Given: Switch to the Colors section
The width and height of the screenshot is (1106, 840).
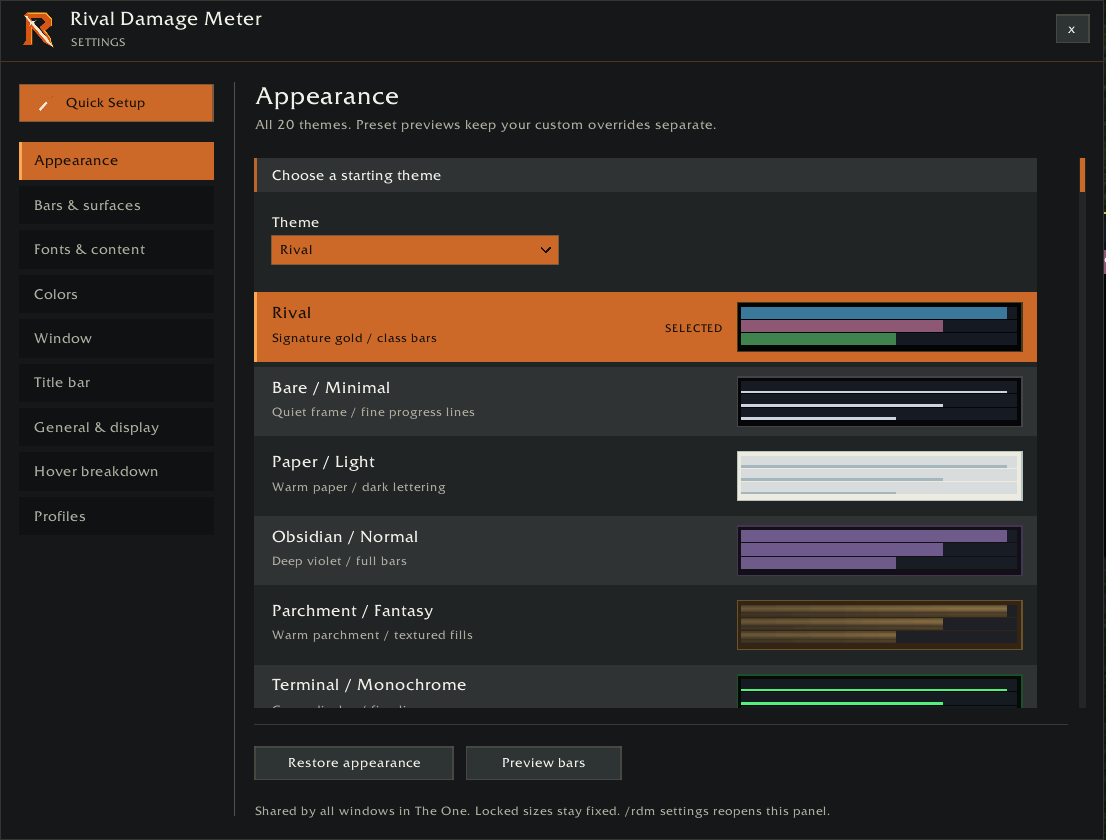Looking at the screenshot, I should (116, 294).
